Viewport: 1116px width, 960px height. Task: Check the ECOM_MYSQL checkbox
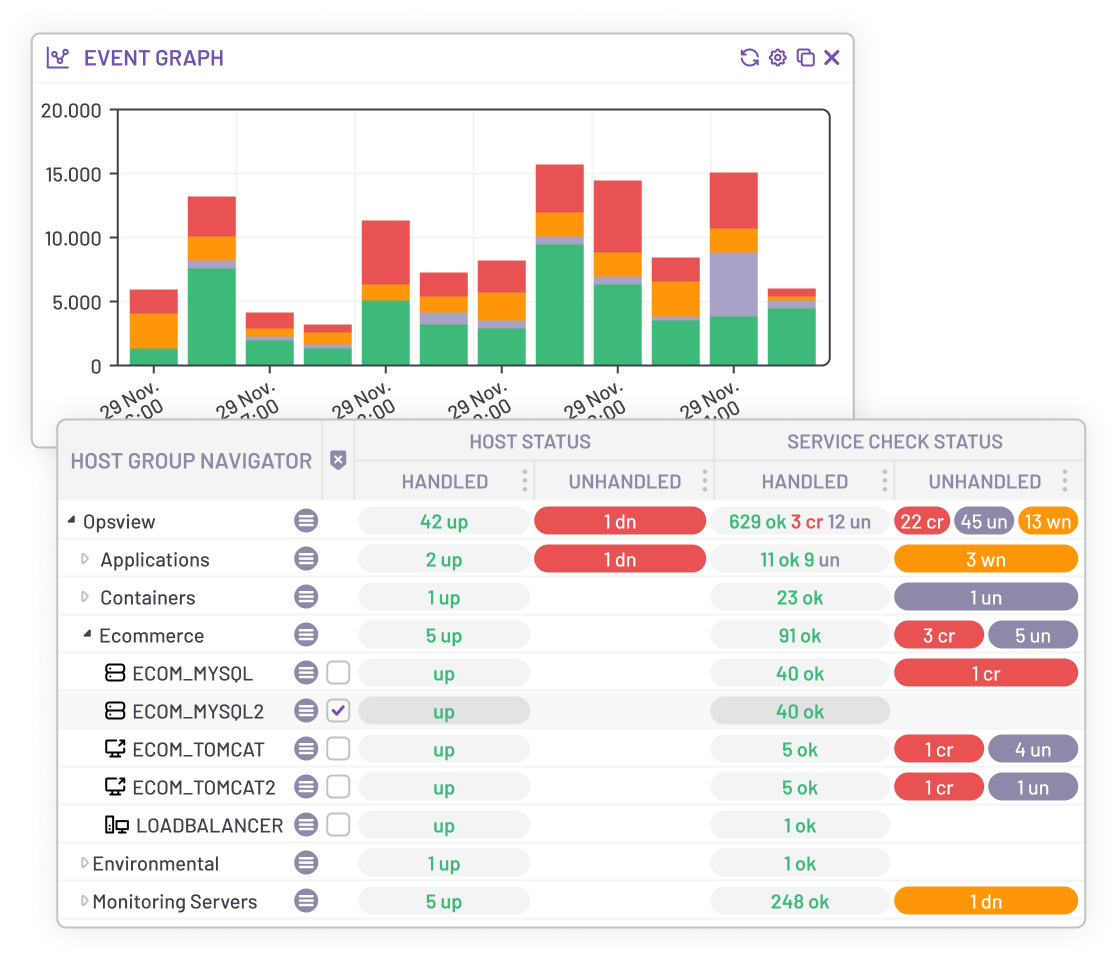[338, 673]
